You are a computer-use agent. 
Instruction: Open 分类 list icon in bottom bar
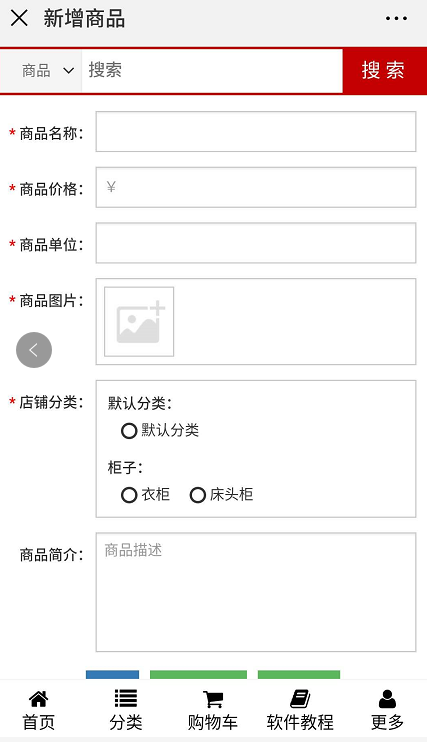click(125, 698)
